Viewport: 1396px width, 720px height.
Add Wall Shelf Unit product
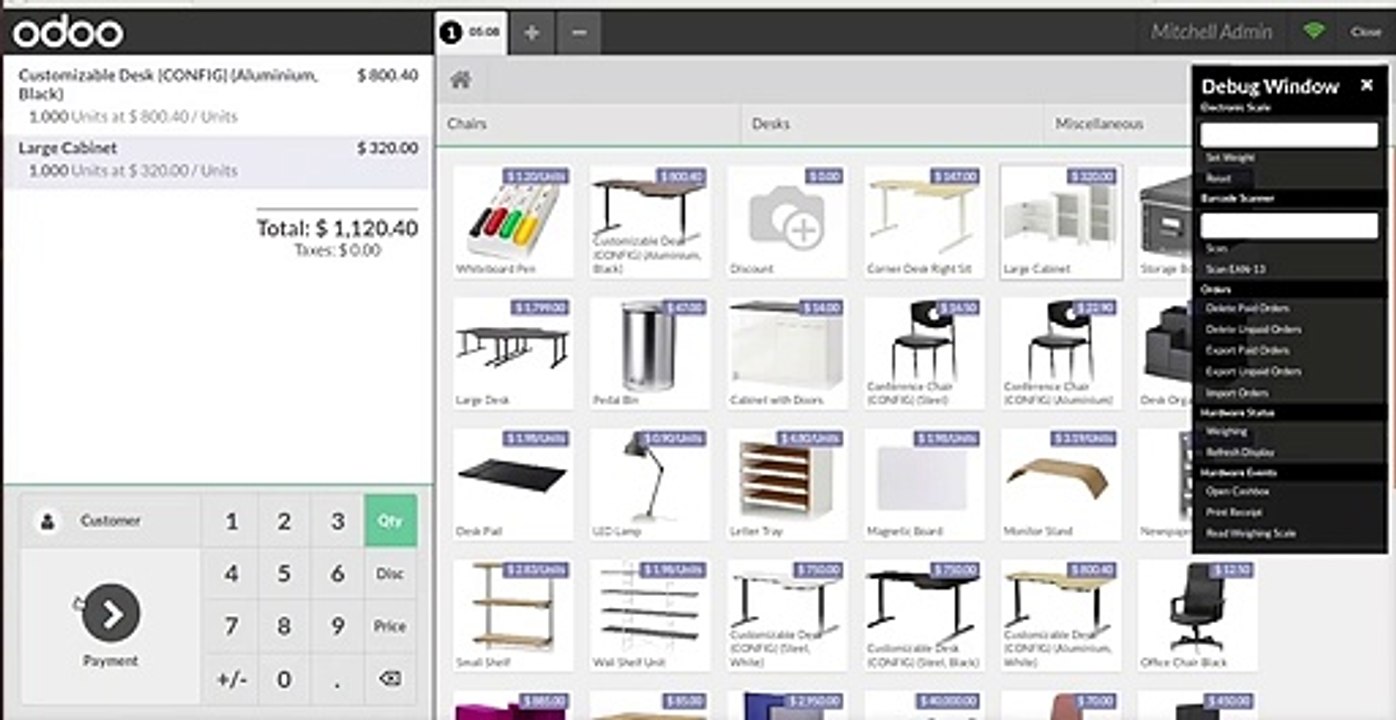pyautogui.click(x=650, y=616)
